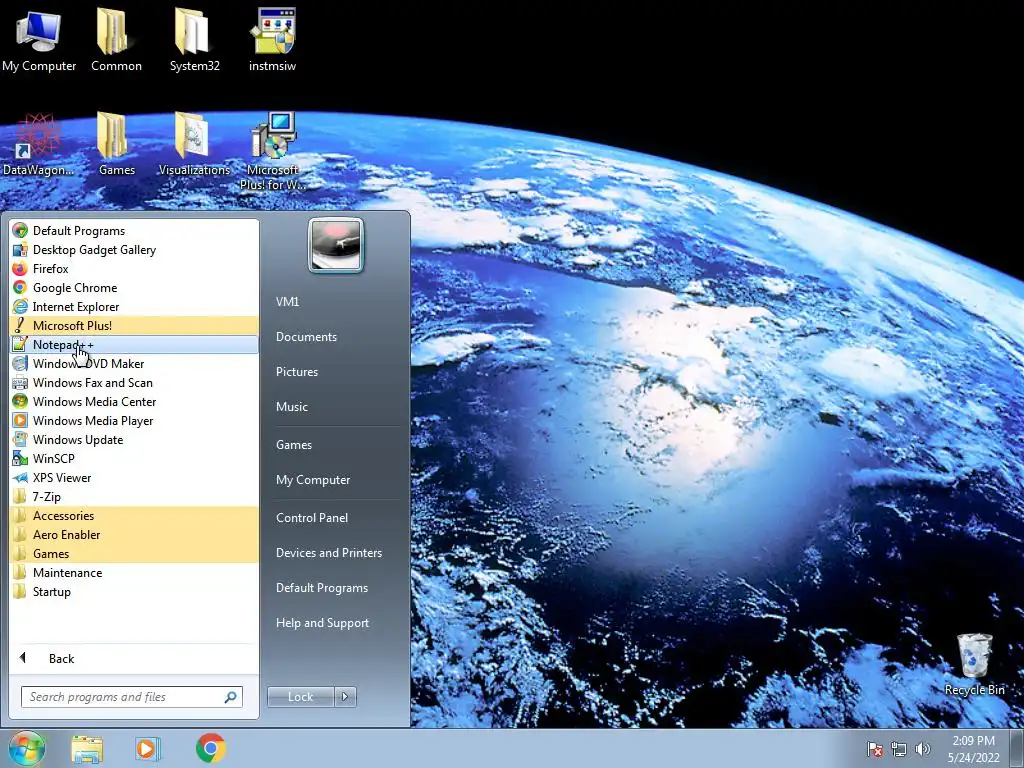The width and height of the screenshot is (1024, 768).
Task: Open Music from Start menu
Action: pyautogui.click(x=336, y=407)
